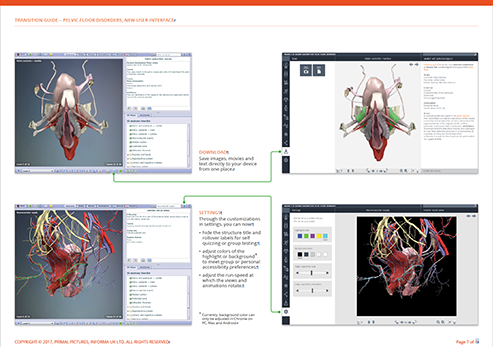Switch to 3D Views tab in top-left window
The image size is (493, 360).
pos(132,115)
